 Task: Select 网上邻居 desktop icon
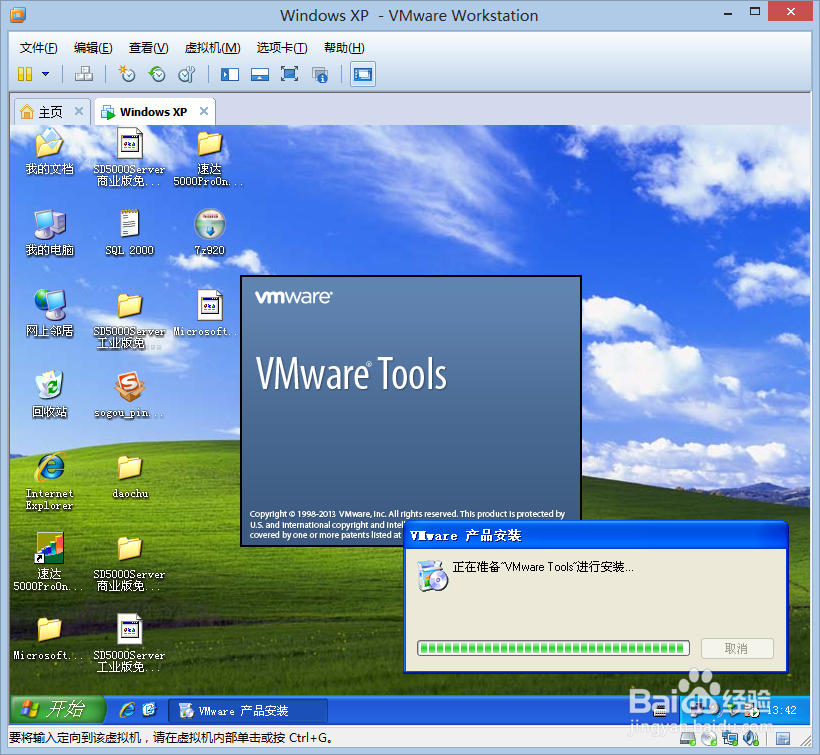coord(49,313)
